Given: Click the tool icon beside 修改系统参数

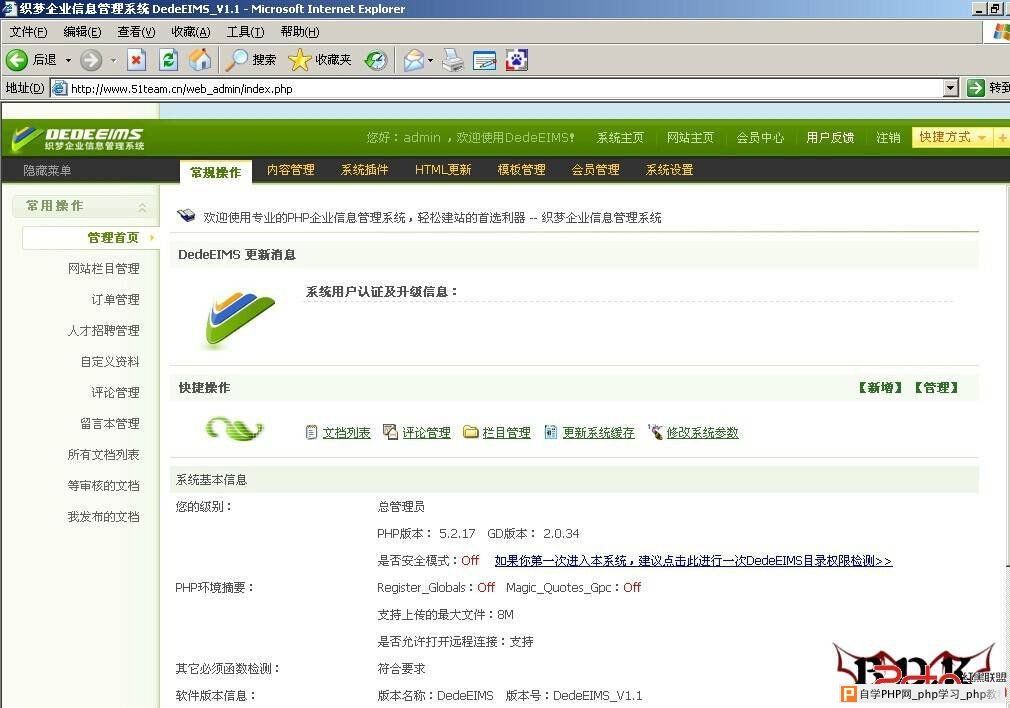Looking at the screenshot, I should [x=656, y=431].
